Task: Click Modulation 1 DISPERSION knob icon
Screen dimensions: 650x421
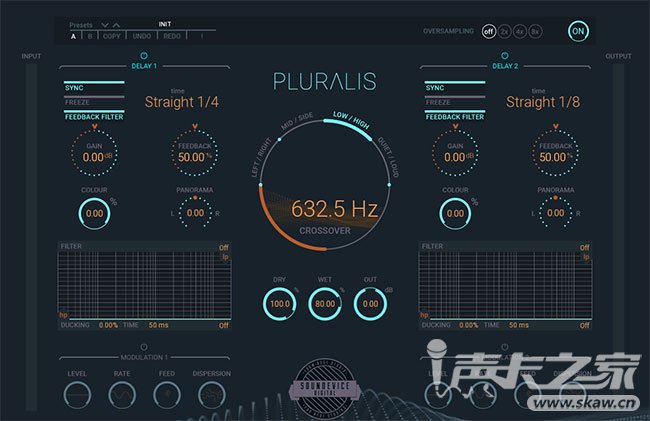Action: point(211,395)
